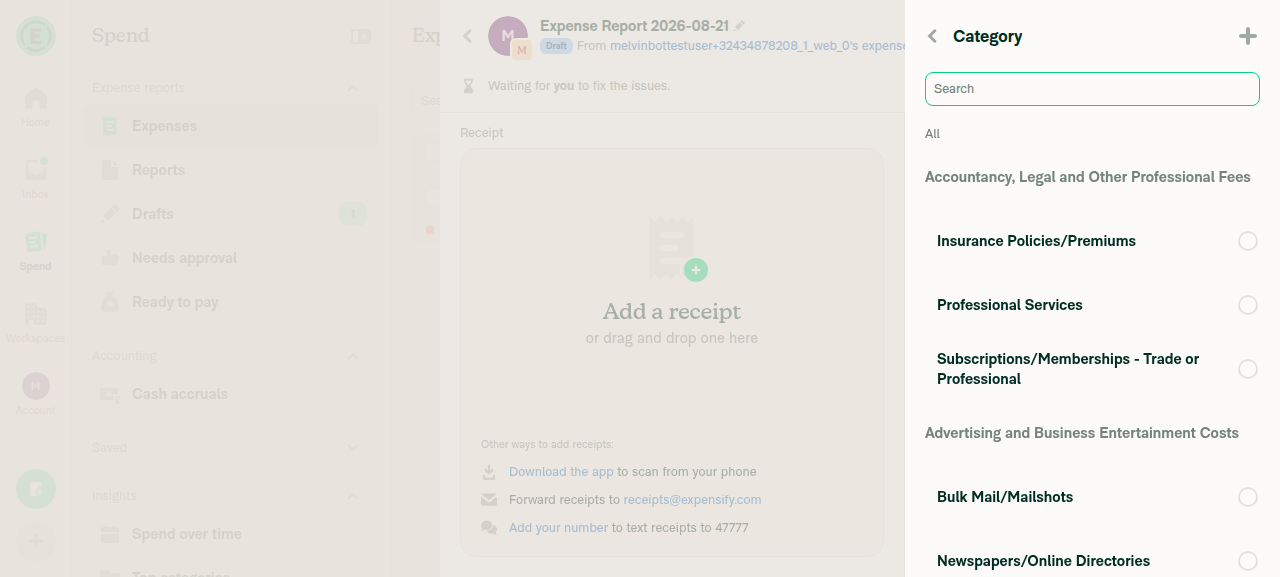The width and height of the screenshot is (1280, 577).
Task: Click the Expensify logo
Action: pos(36,36)
